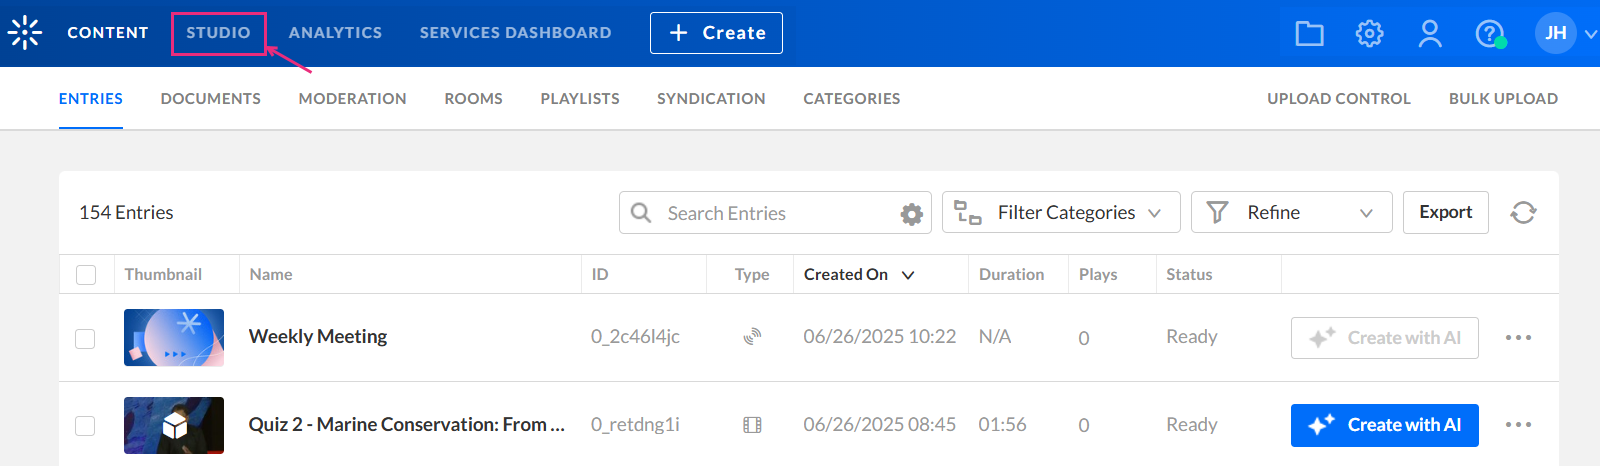
Task: Open the help question mark icon
Action: pyautogui.click(x=1489, y=34)
